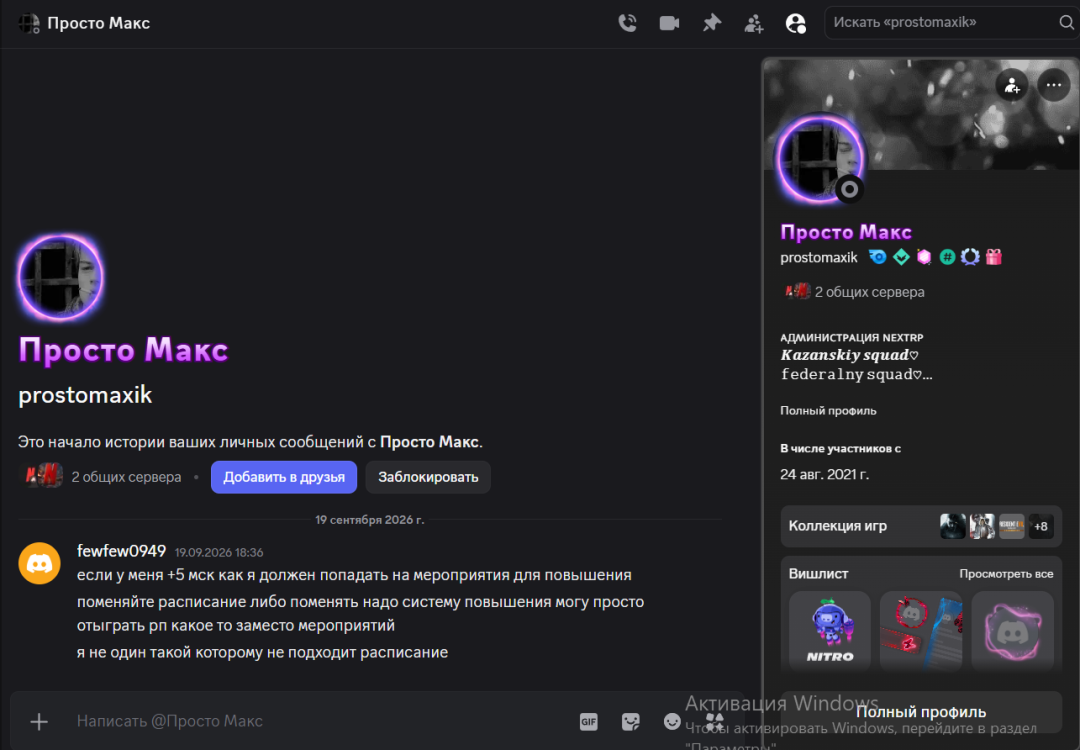Open the GIF picker
This screenshot has height=750, width=1080.
click(588, 722)
